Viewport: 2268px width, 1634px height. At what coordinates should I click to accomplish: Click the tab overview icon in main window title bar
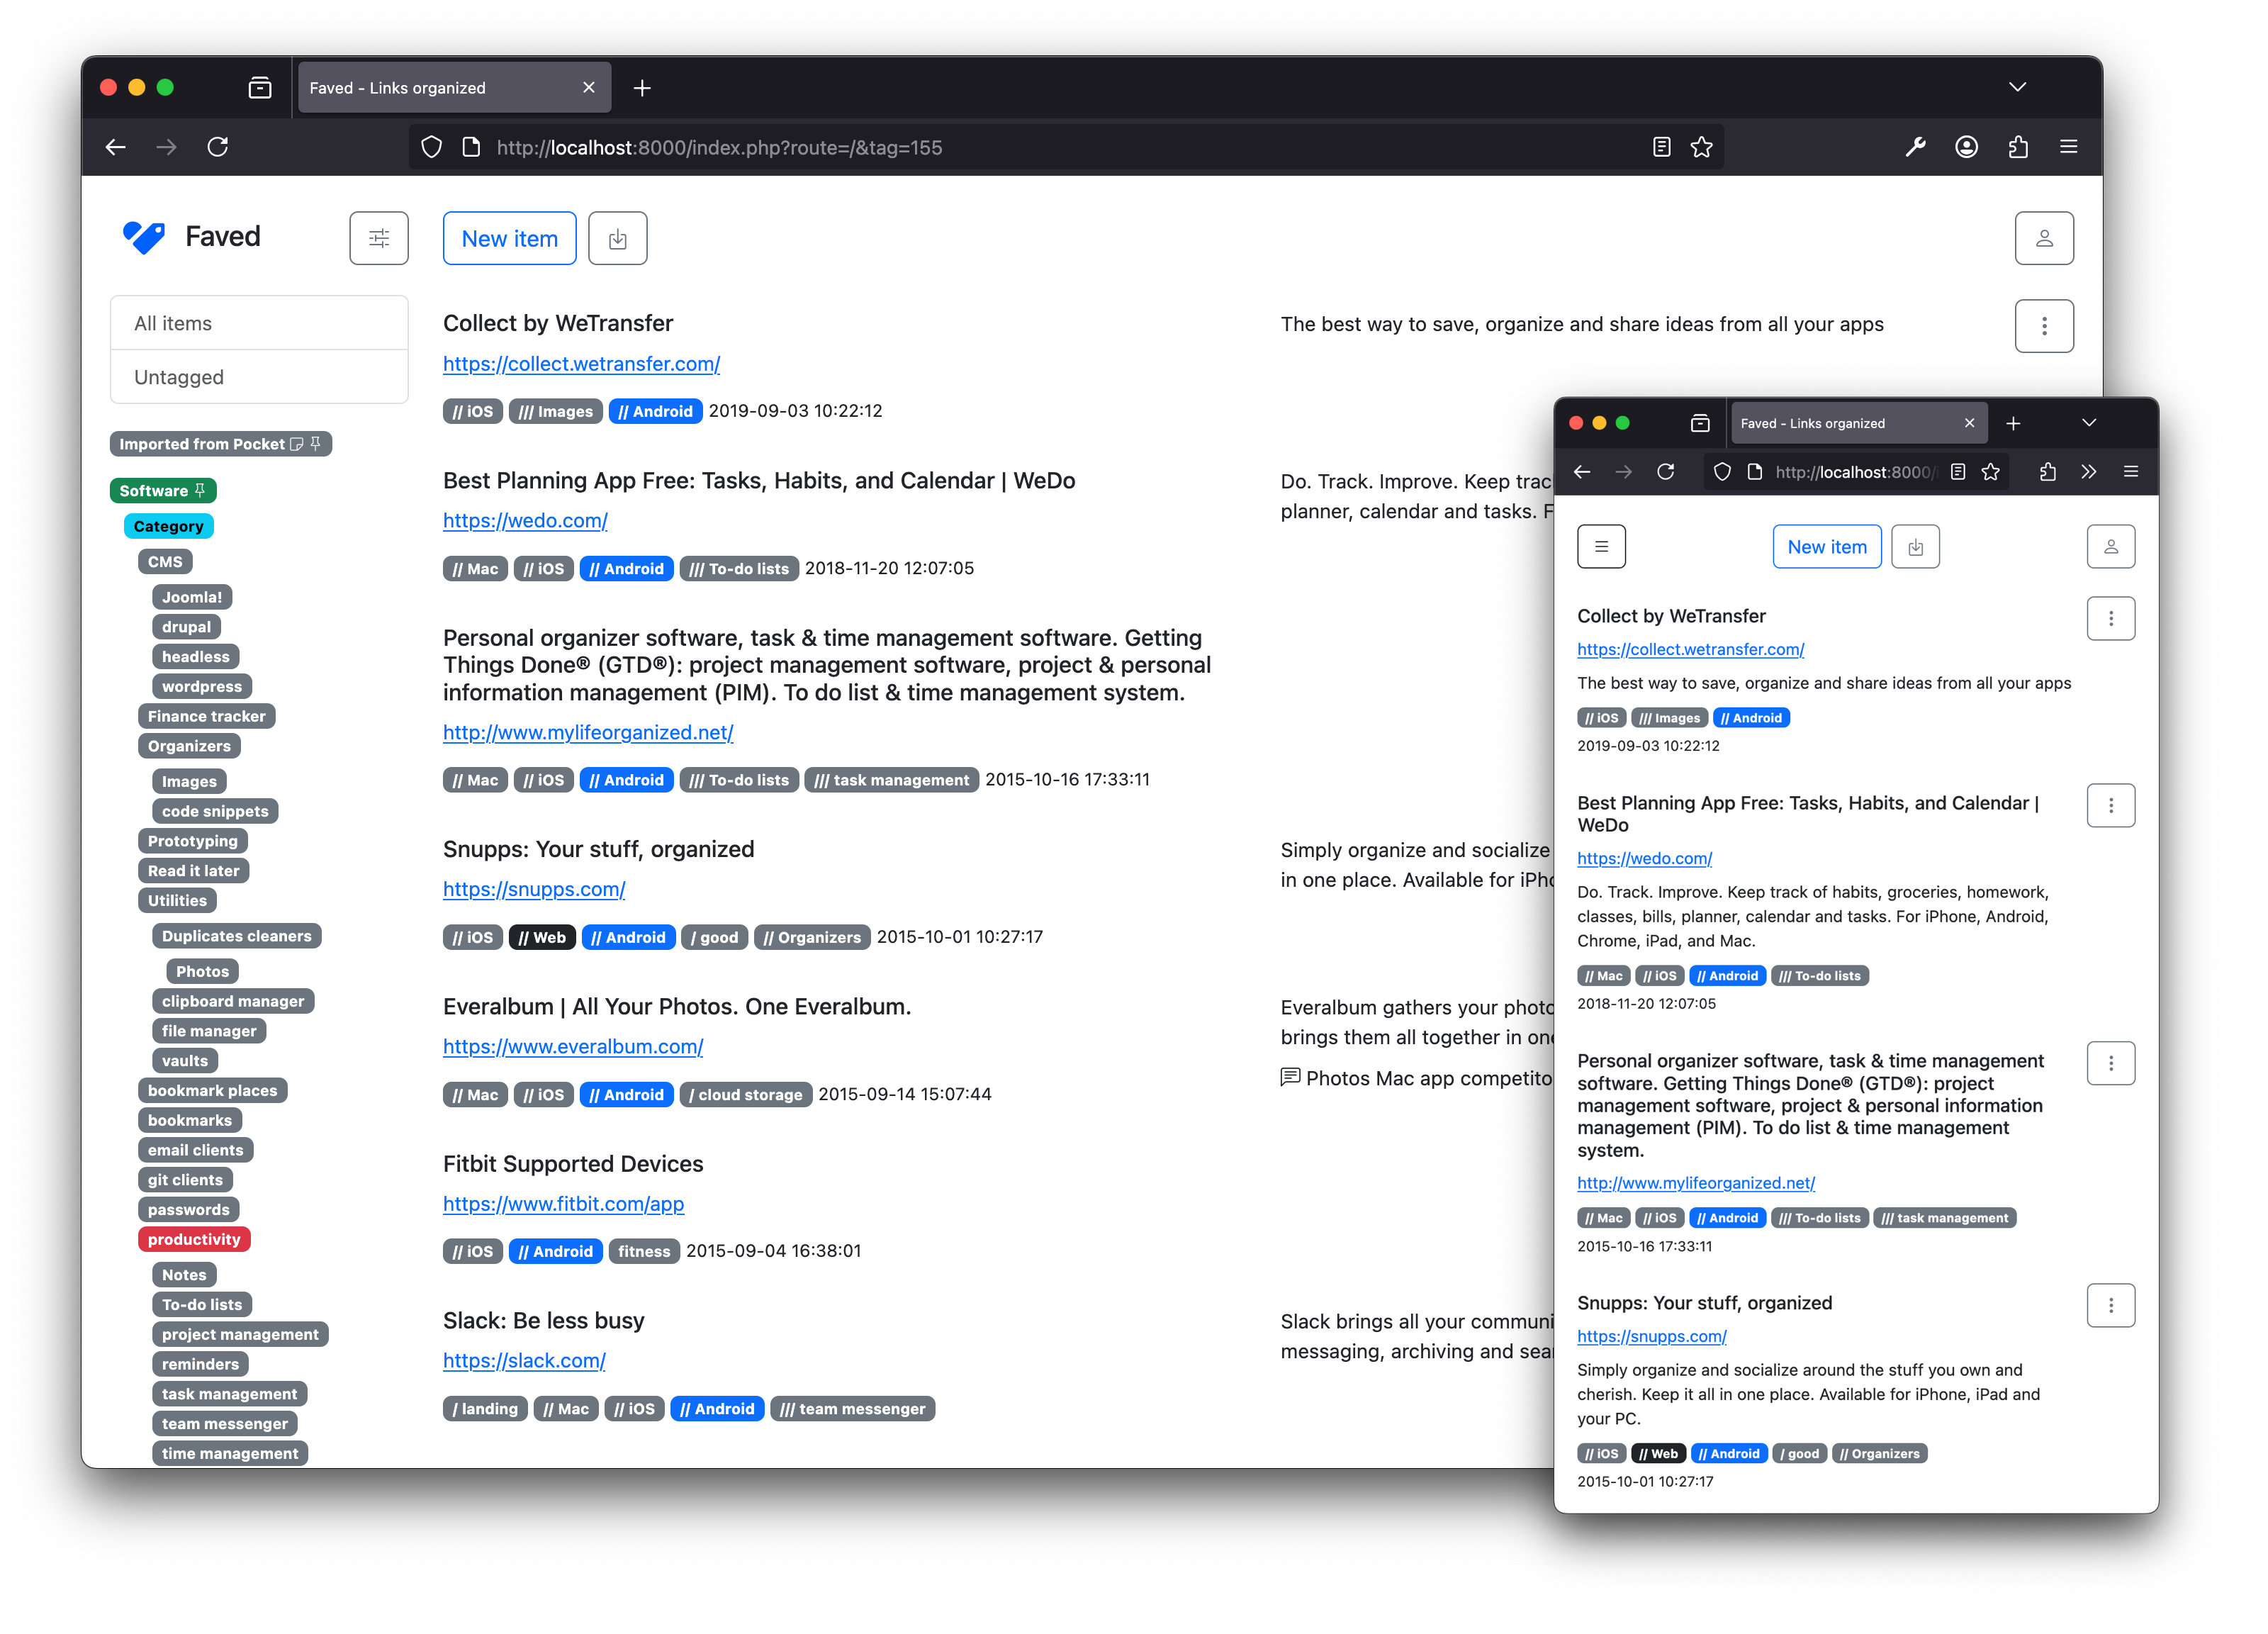point(260,88)
